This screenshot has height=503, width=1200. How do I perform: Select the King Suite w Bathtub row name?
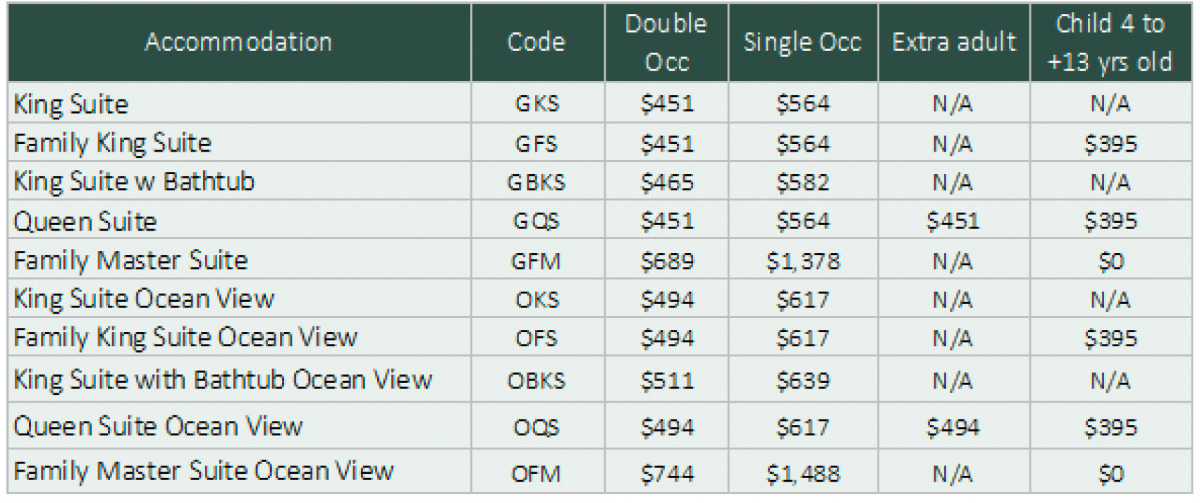coord(134,182)
